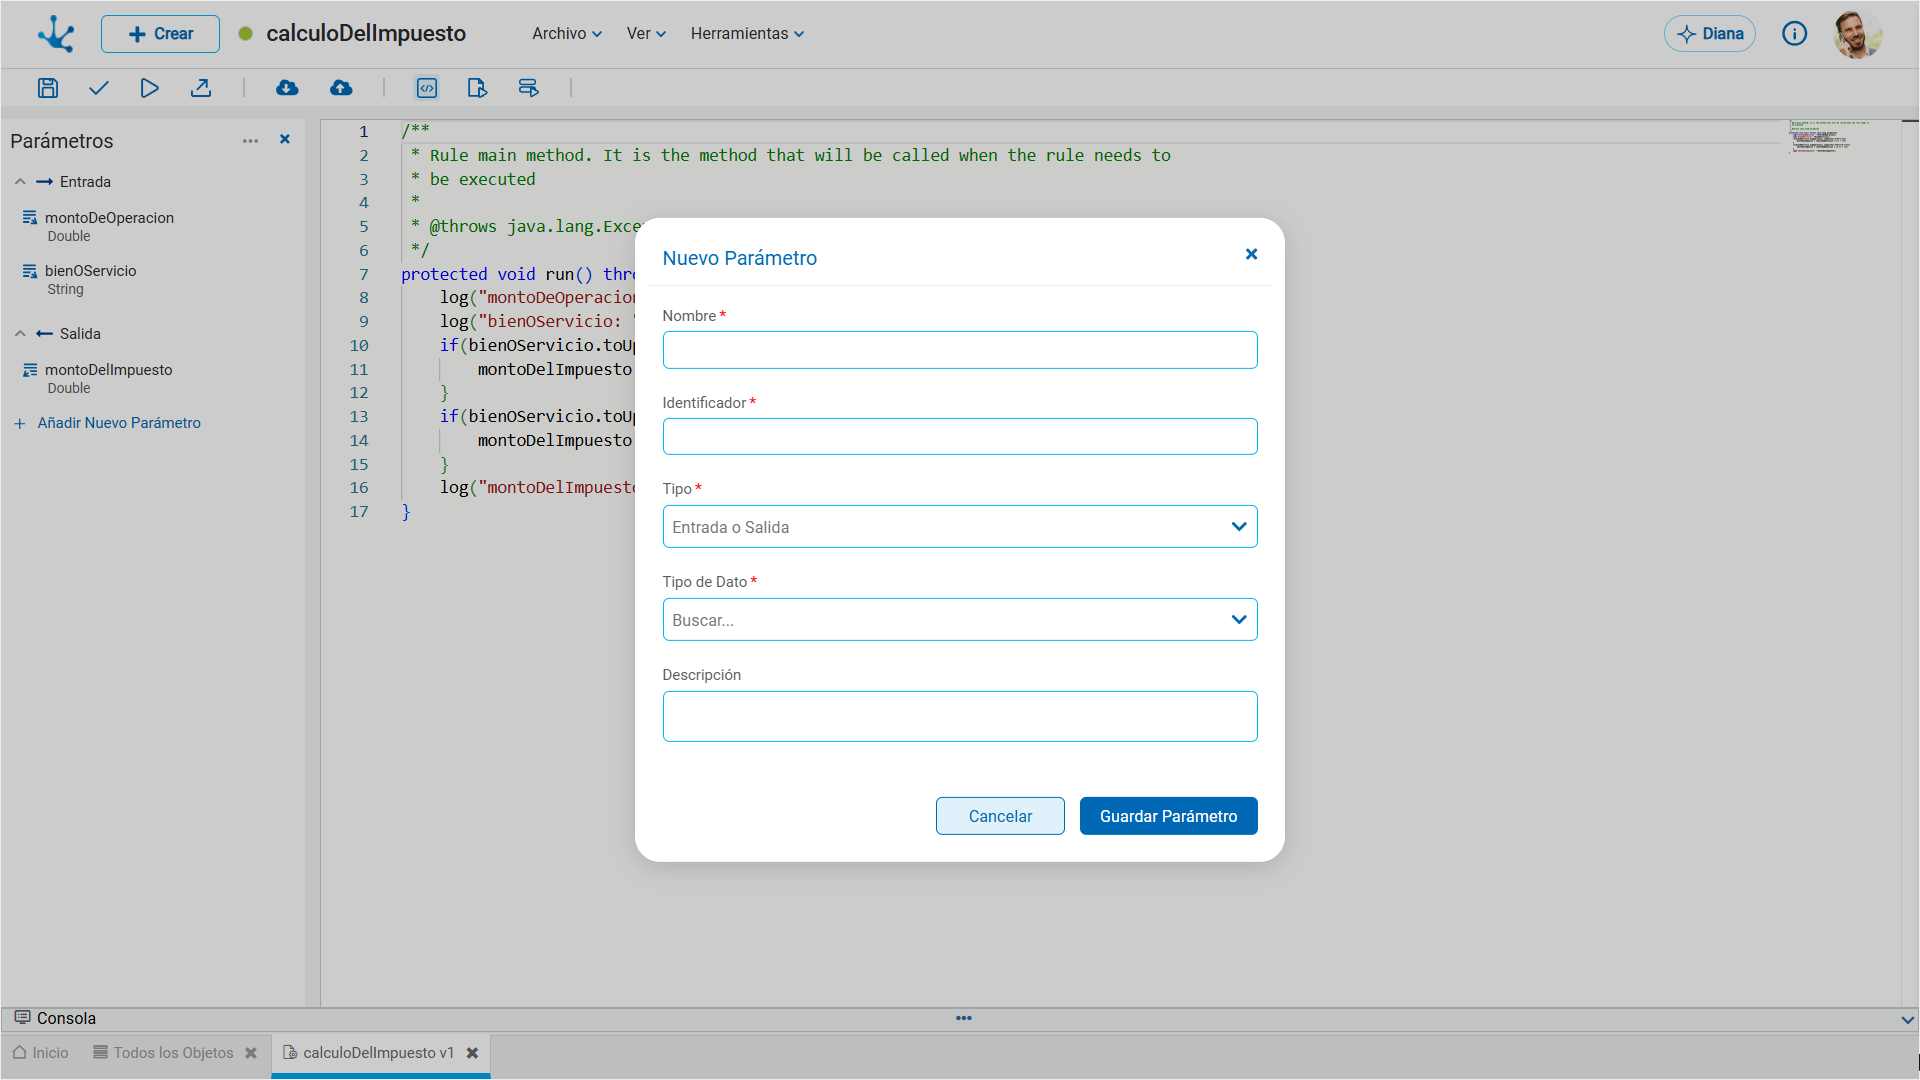Open the Tipo de Dato search dropdown
Screen dimensions: 1920x1080
(960, 620)
